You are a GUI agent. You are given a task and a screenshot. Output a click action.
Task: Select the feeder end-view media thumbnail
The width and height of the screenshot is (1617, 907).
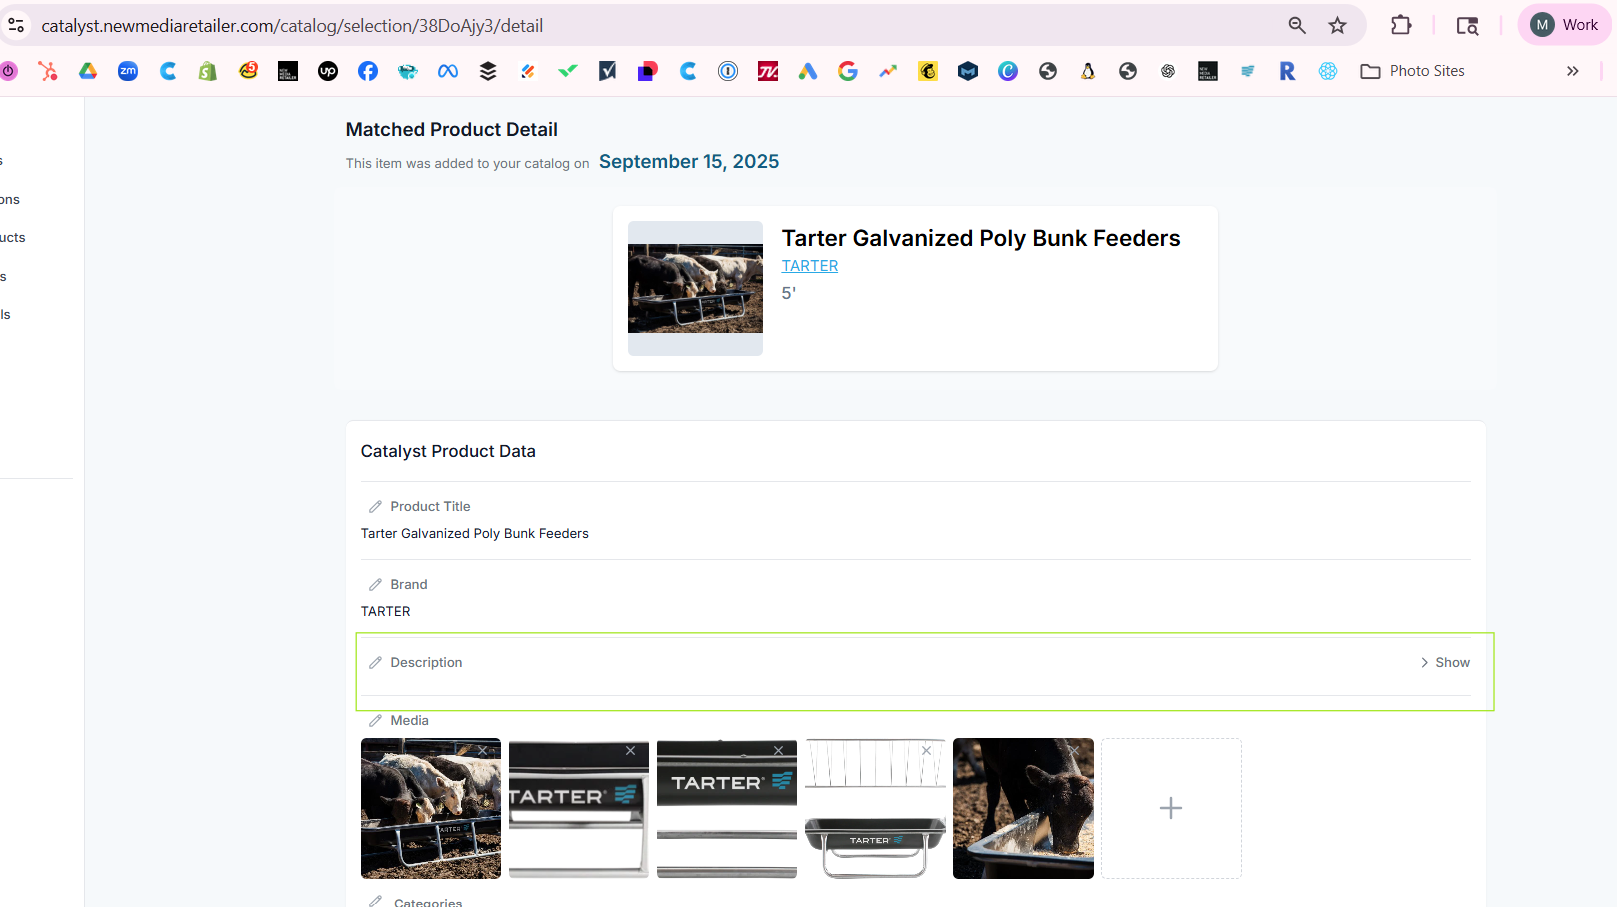click(x=875, y=808)
